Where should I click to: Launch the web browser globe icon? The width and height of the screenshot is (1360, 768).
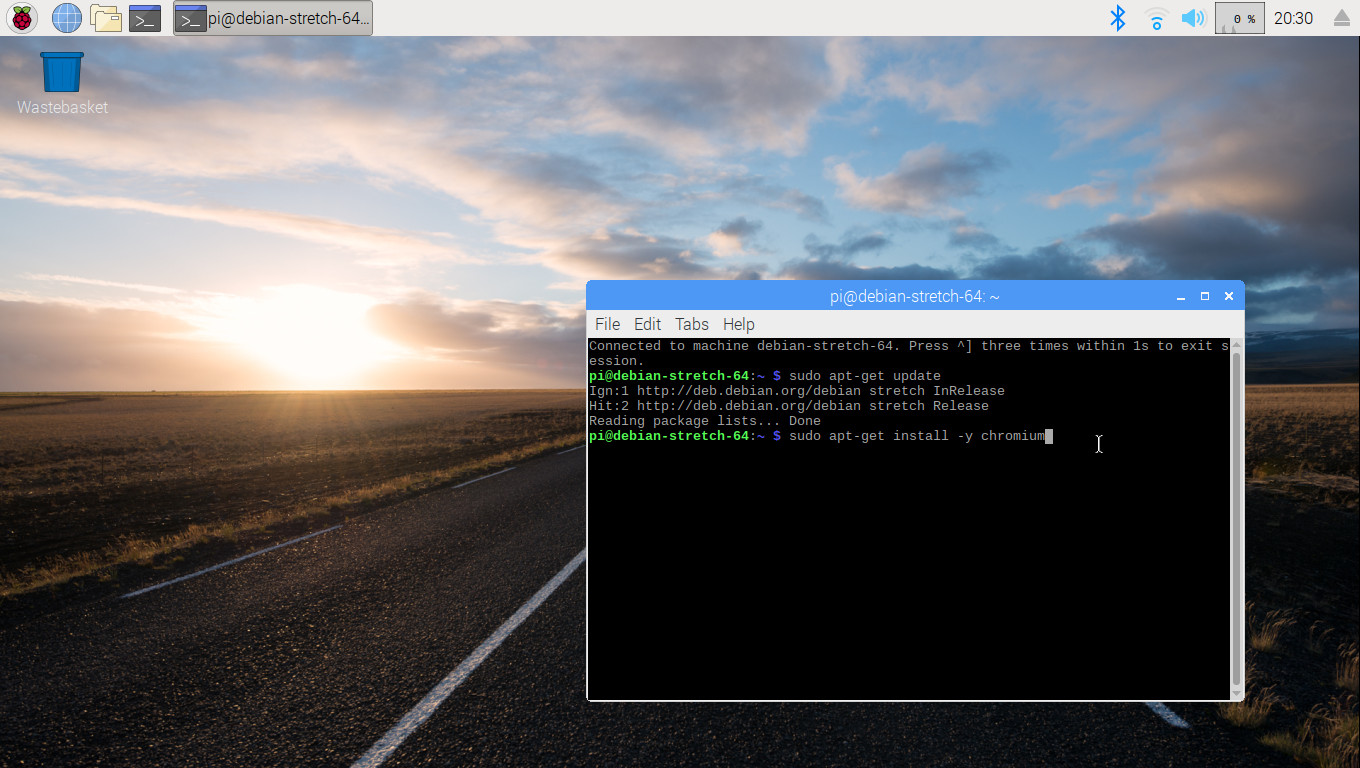click(x=67, y=18)
